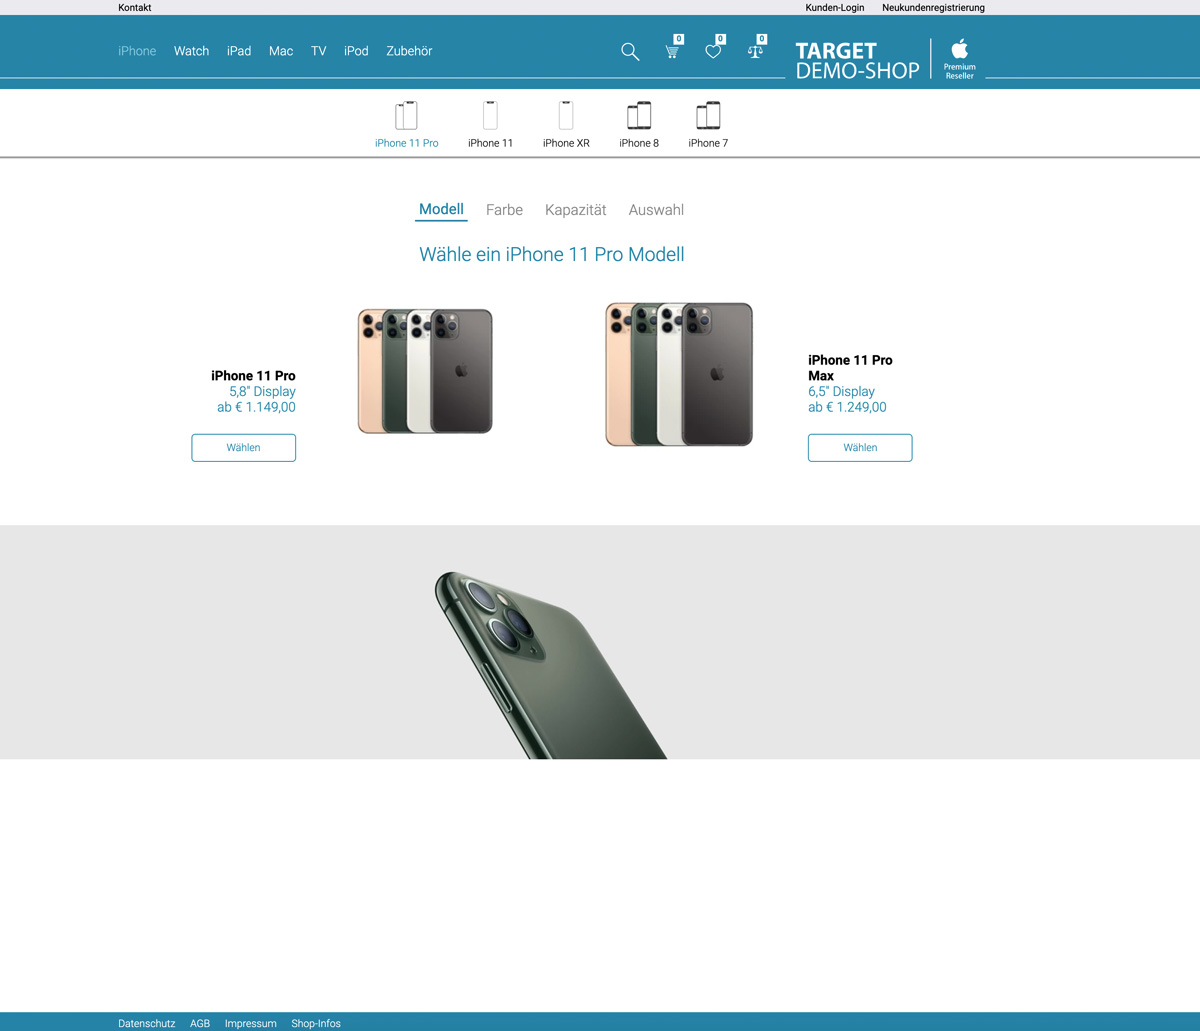This screenshot has height=1031, width=1200.
Task: Open the Mac menu item
Action: click(x=281, y=51)
